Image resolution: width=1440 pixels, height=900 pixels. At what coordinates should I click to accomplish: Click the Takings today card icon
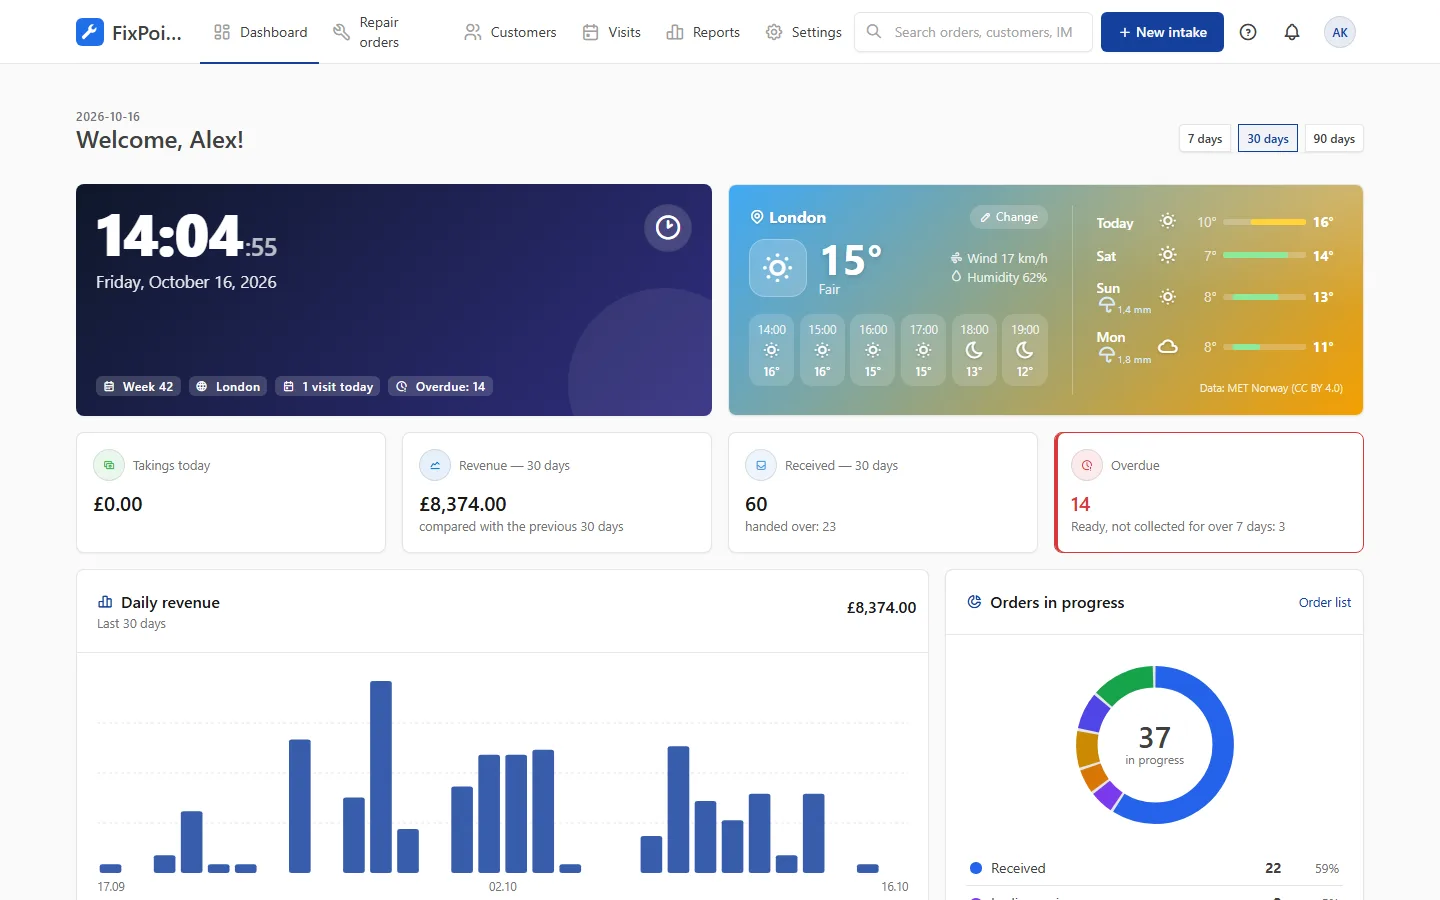click(x=109, y=465)
